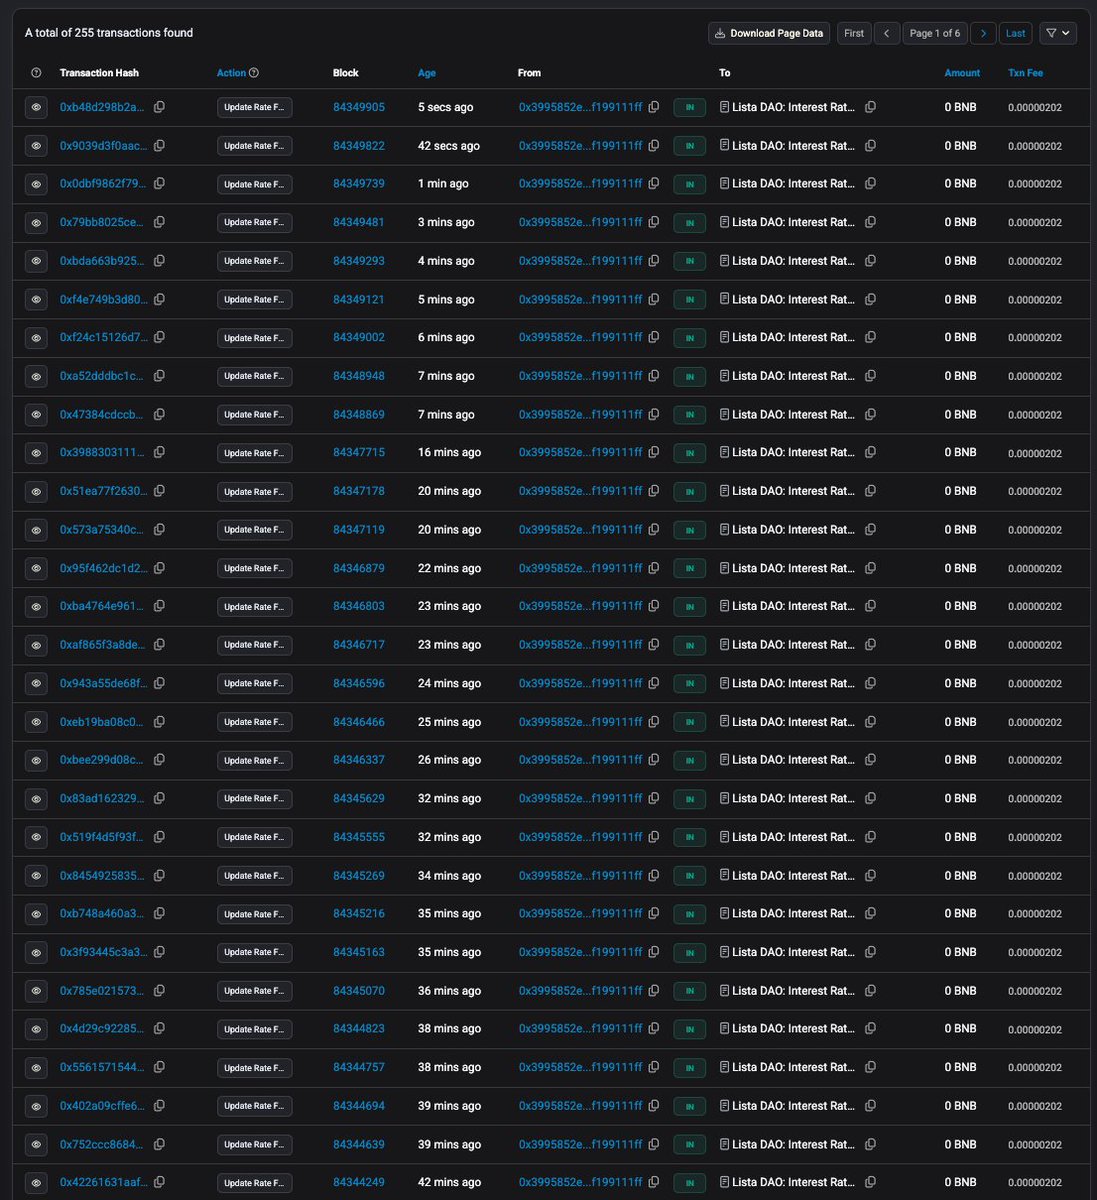This screenshot has height=1200, width=1097.
Task: Copy From address in block 84345269 row
Action: click(x=653, y=875)
